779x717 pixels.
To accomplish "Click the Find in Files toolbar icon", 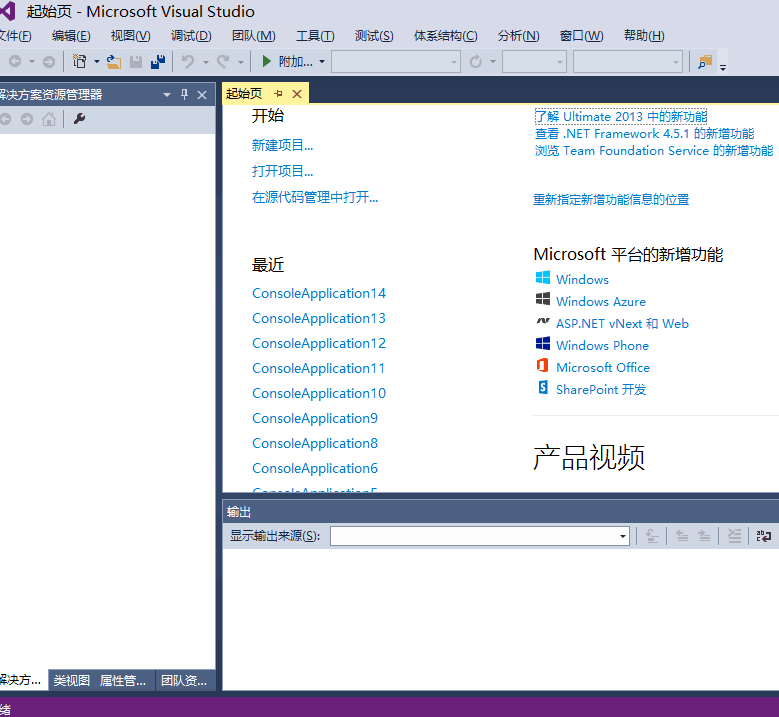I will point(705,62).
